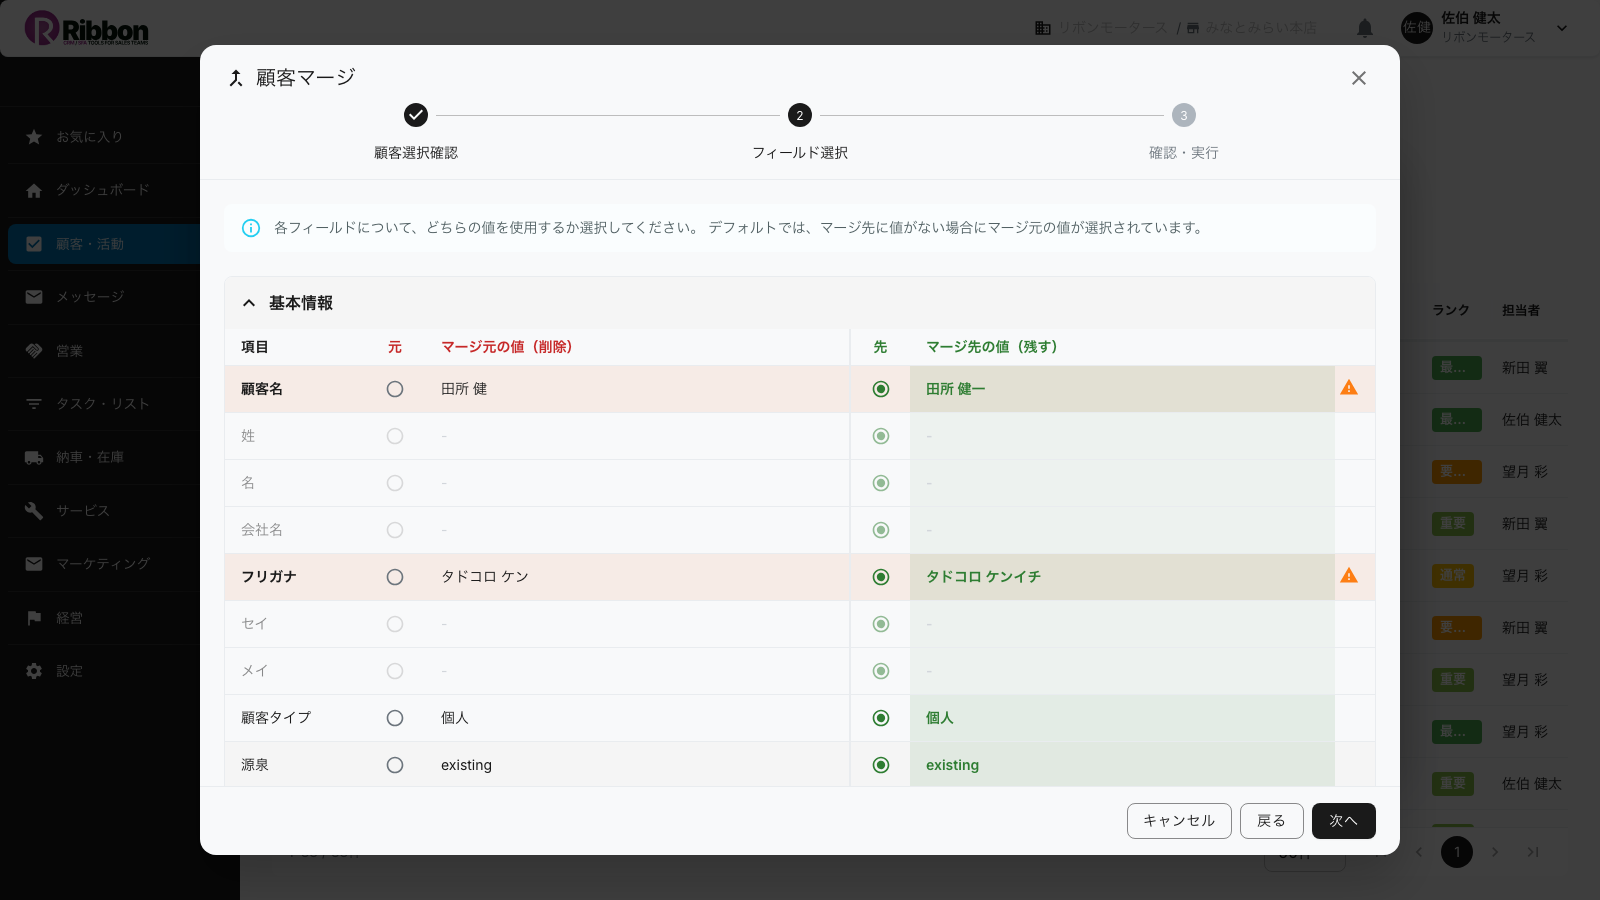The height and width of the screenshot is (900, 1600).
Task: Click the 営業 handshake icon
Action: tap(34, 351)
